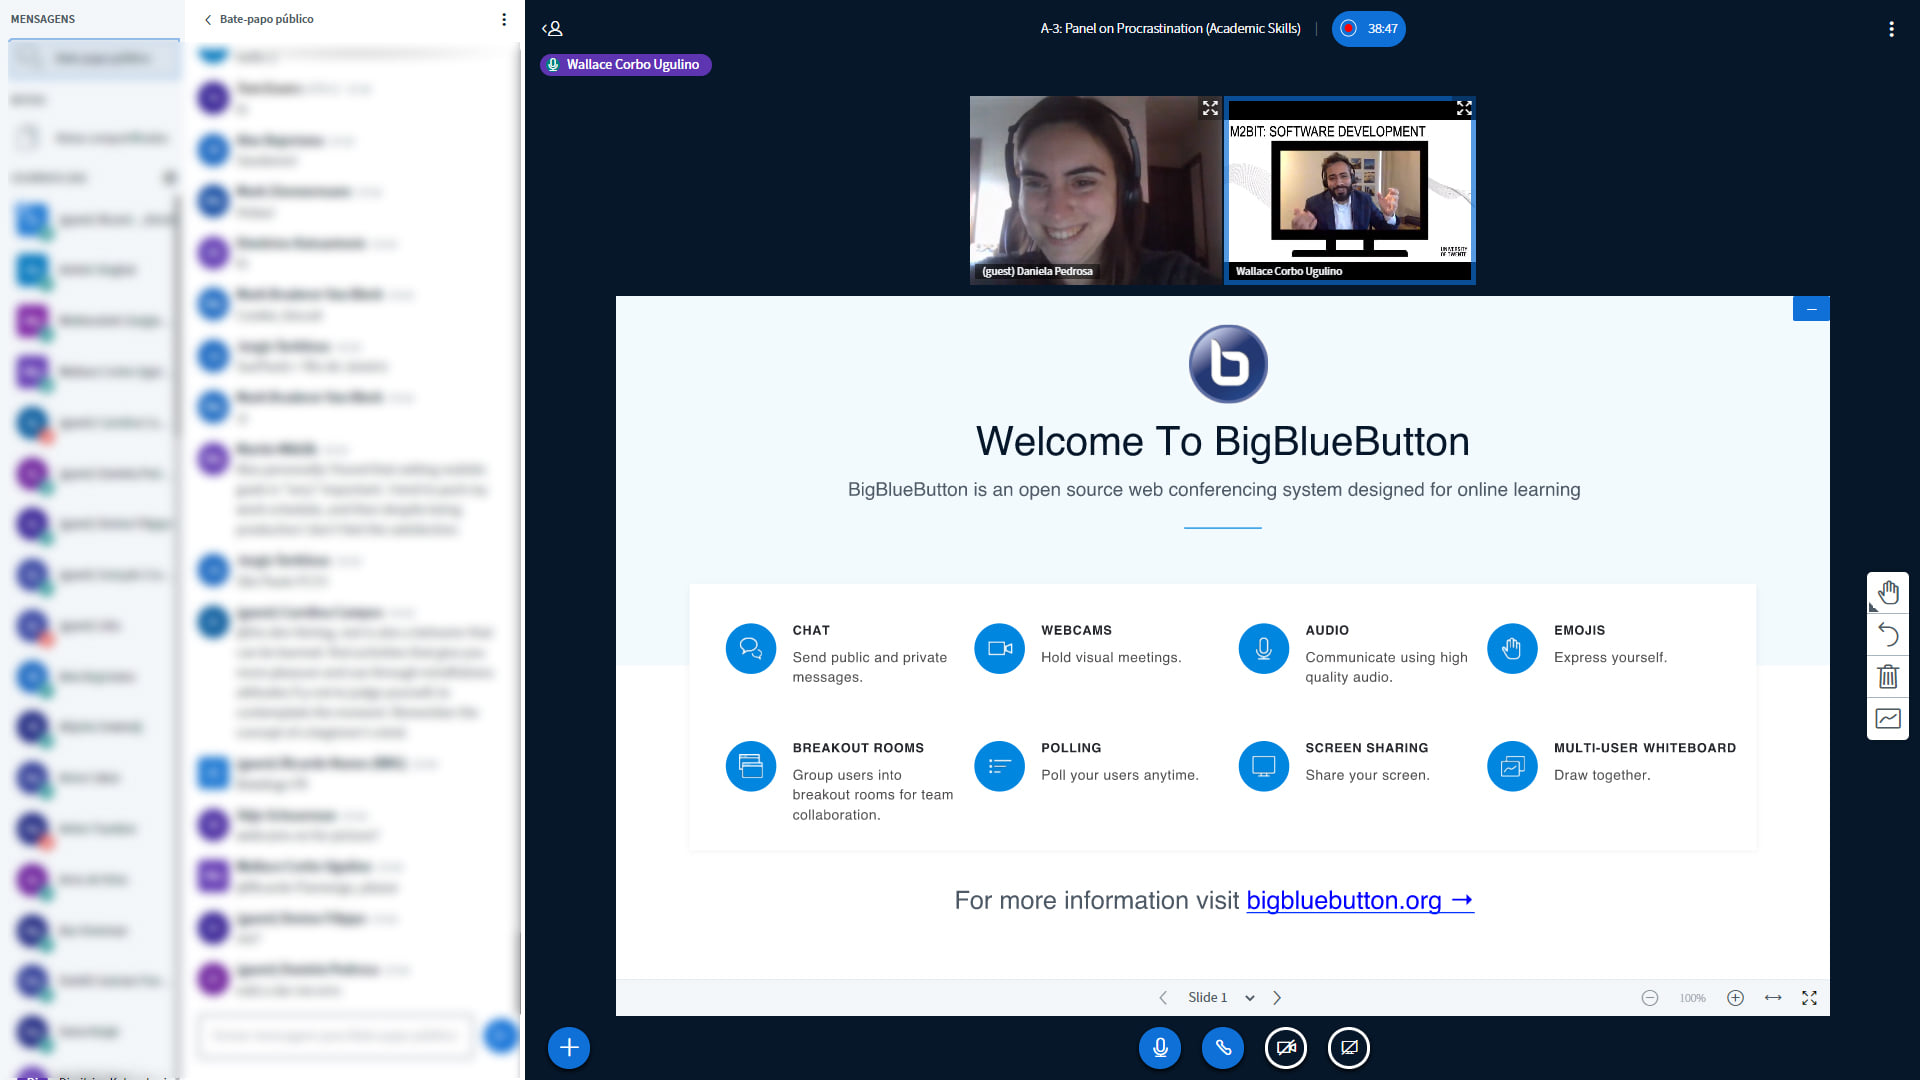Click the Audio feature icon on slide
Screen dimensions: 1920x1080
[x=1264, y=649]
